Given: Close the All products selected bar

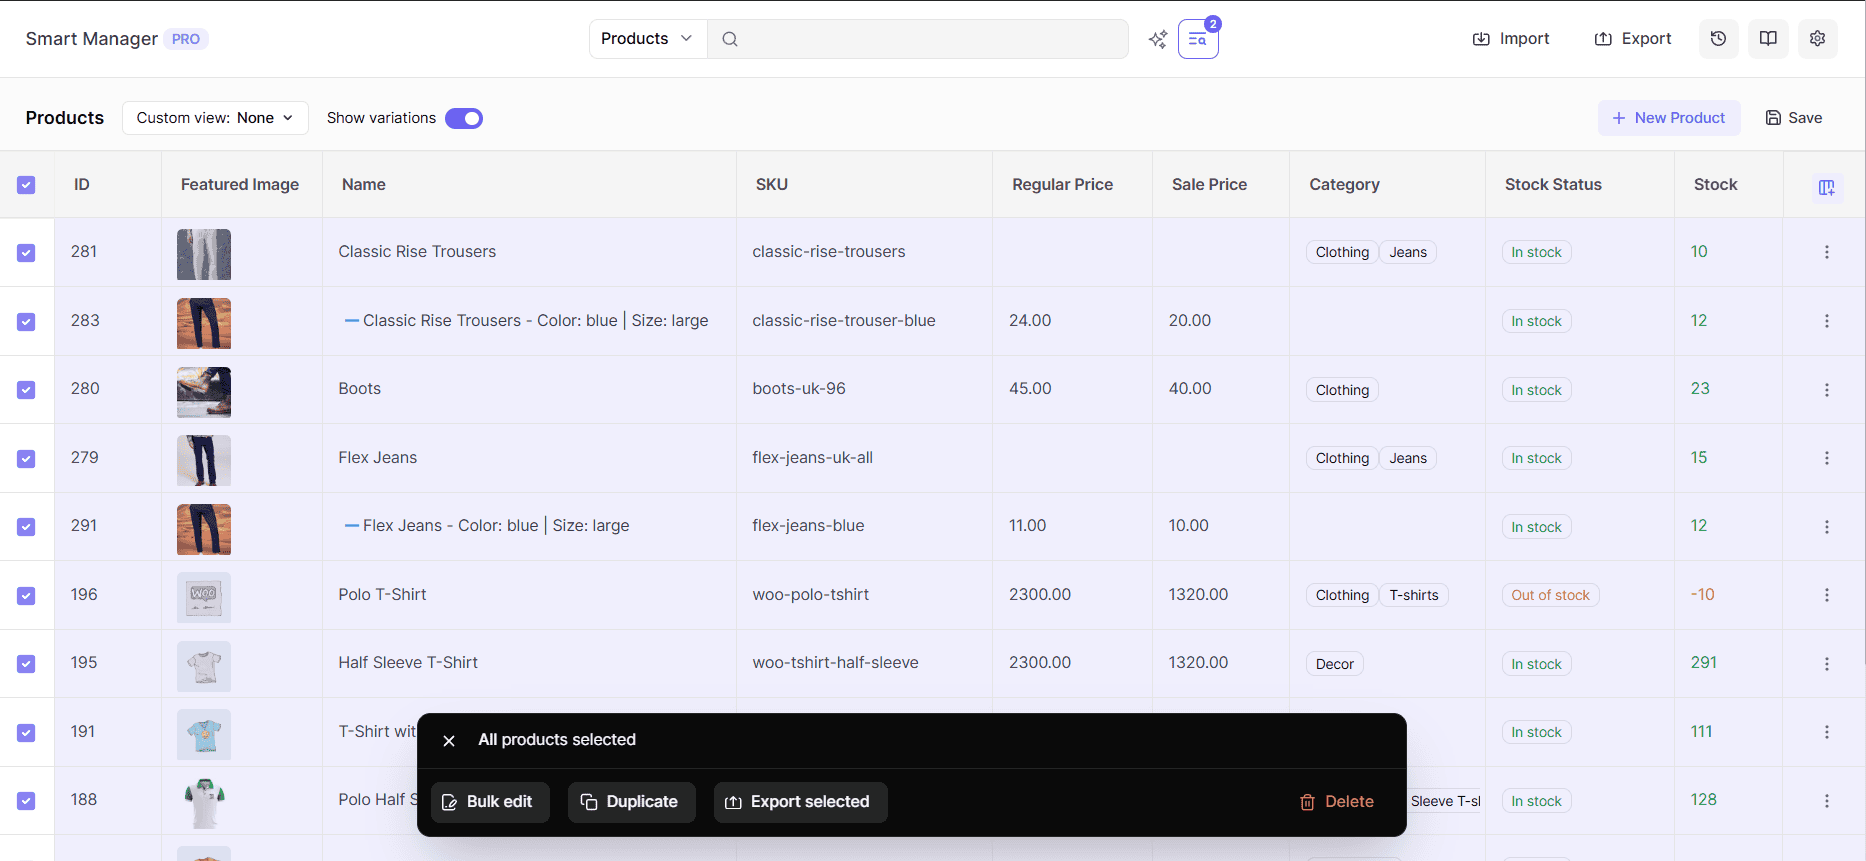Looking at the screenshot, I should pyautogui.click(x=449, y=741).
